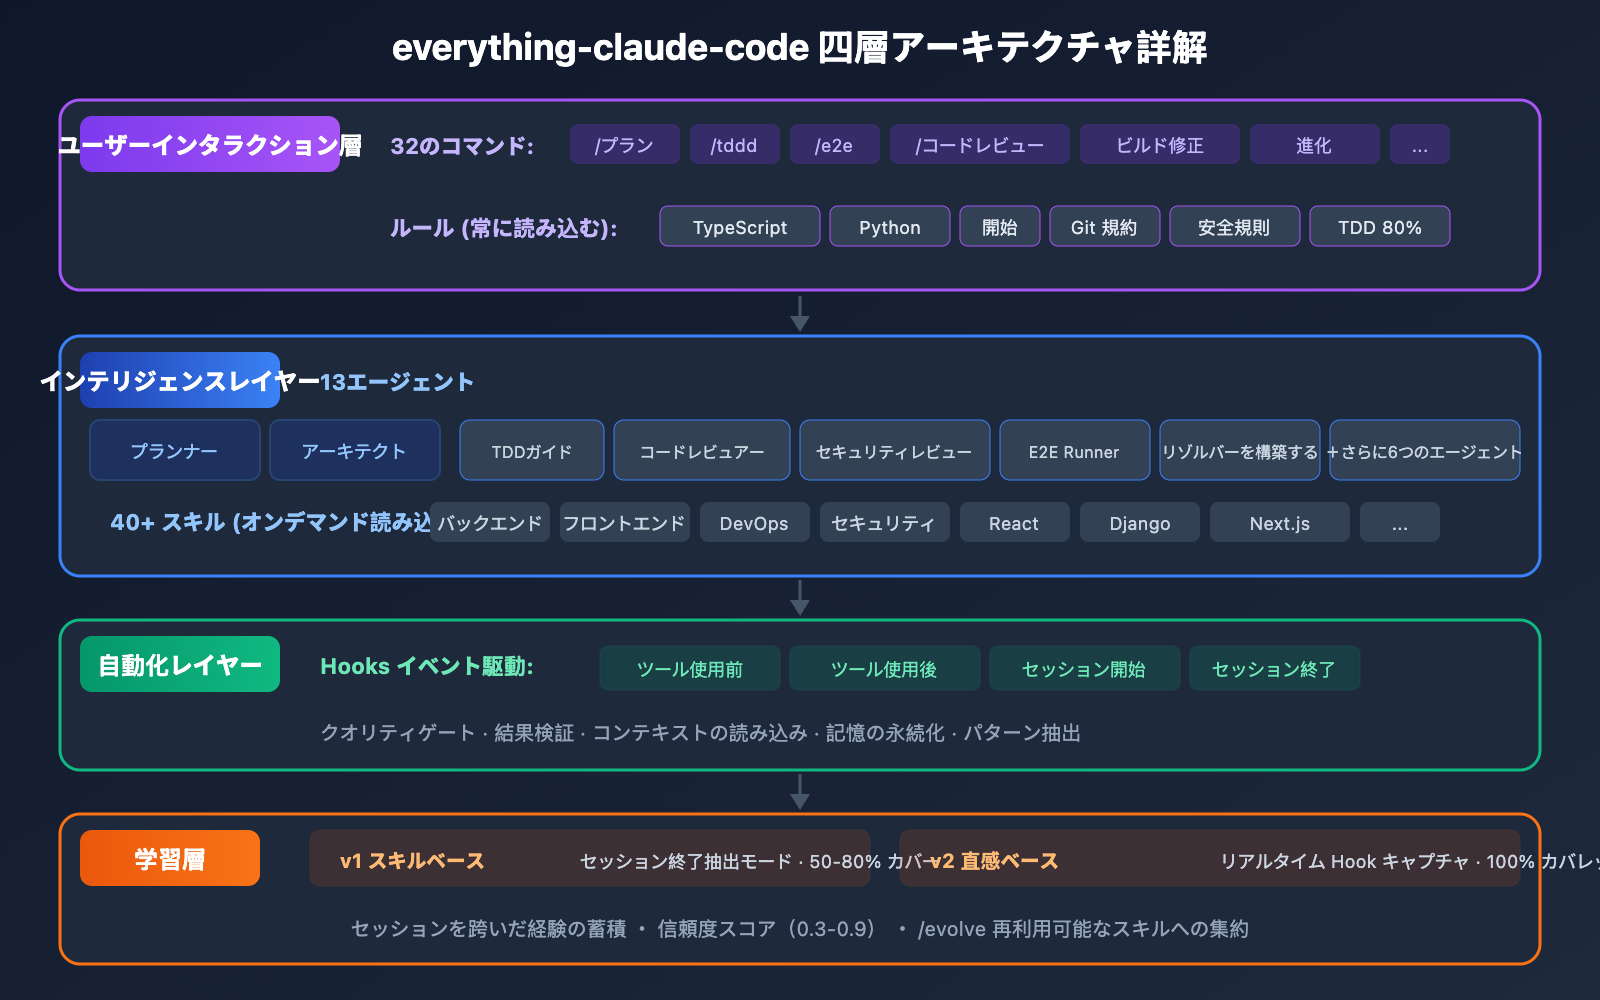Click the Next.js skill chip

tap(1279, 522)
